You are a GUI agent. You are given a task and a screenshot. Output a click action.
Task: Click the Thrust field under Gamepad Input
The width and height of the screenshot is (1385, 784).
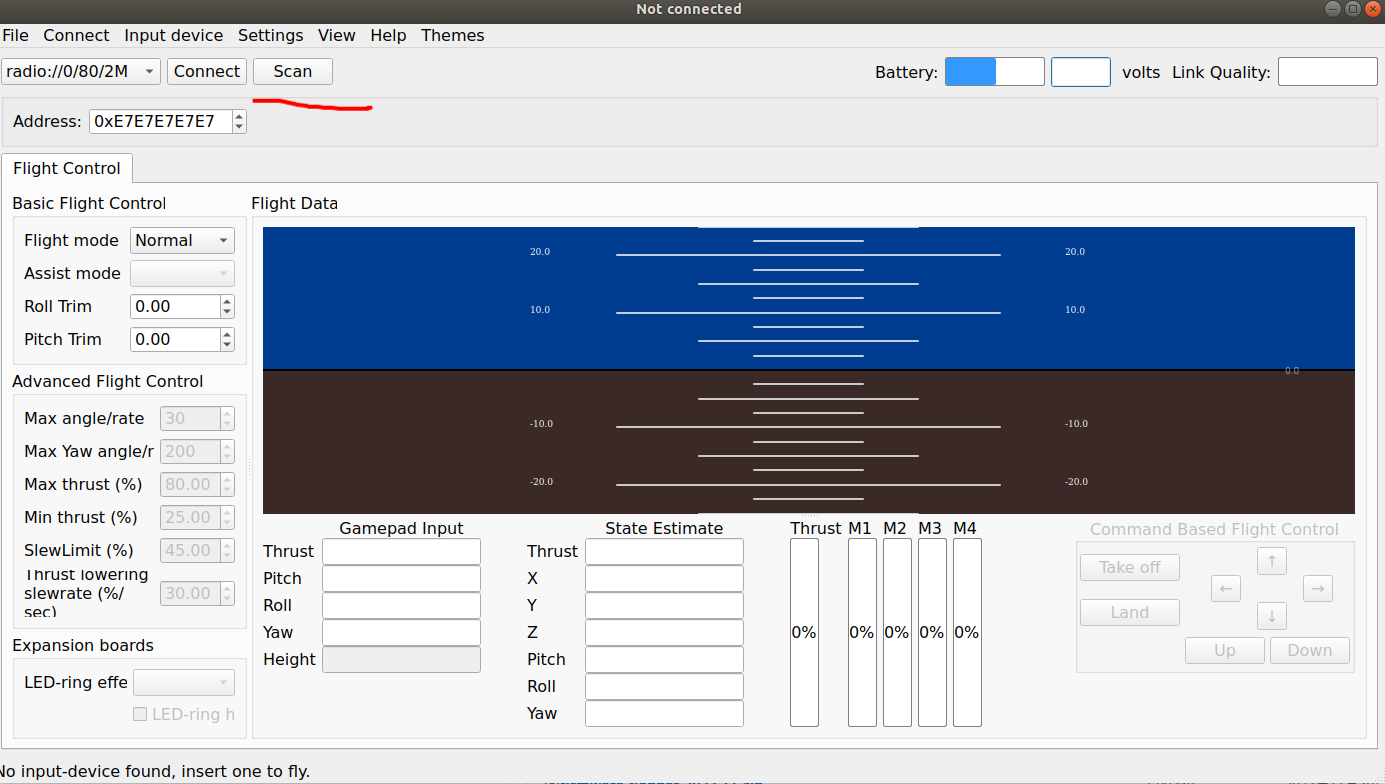point(401,551)
